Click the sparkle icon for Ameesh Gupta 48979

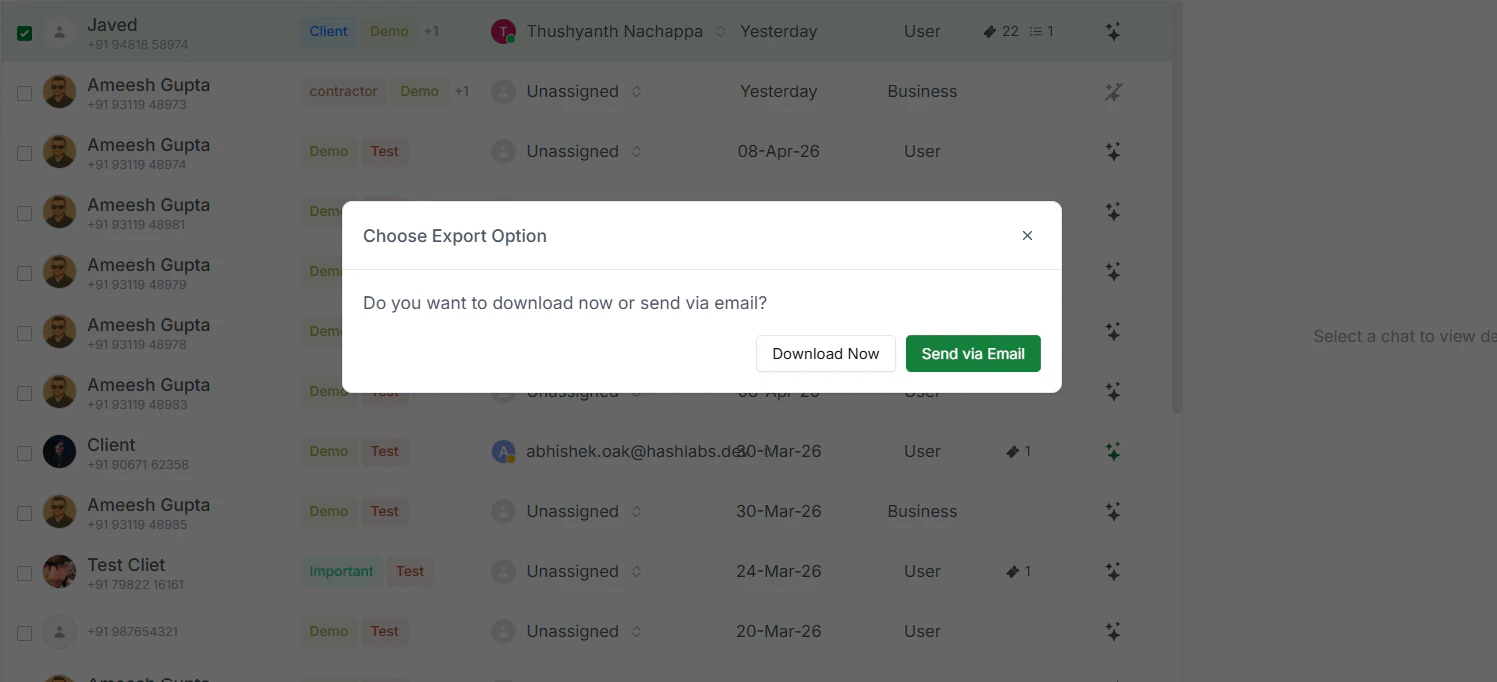(x=1113, y=271)
